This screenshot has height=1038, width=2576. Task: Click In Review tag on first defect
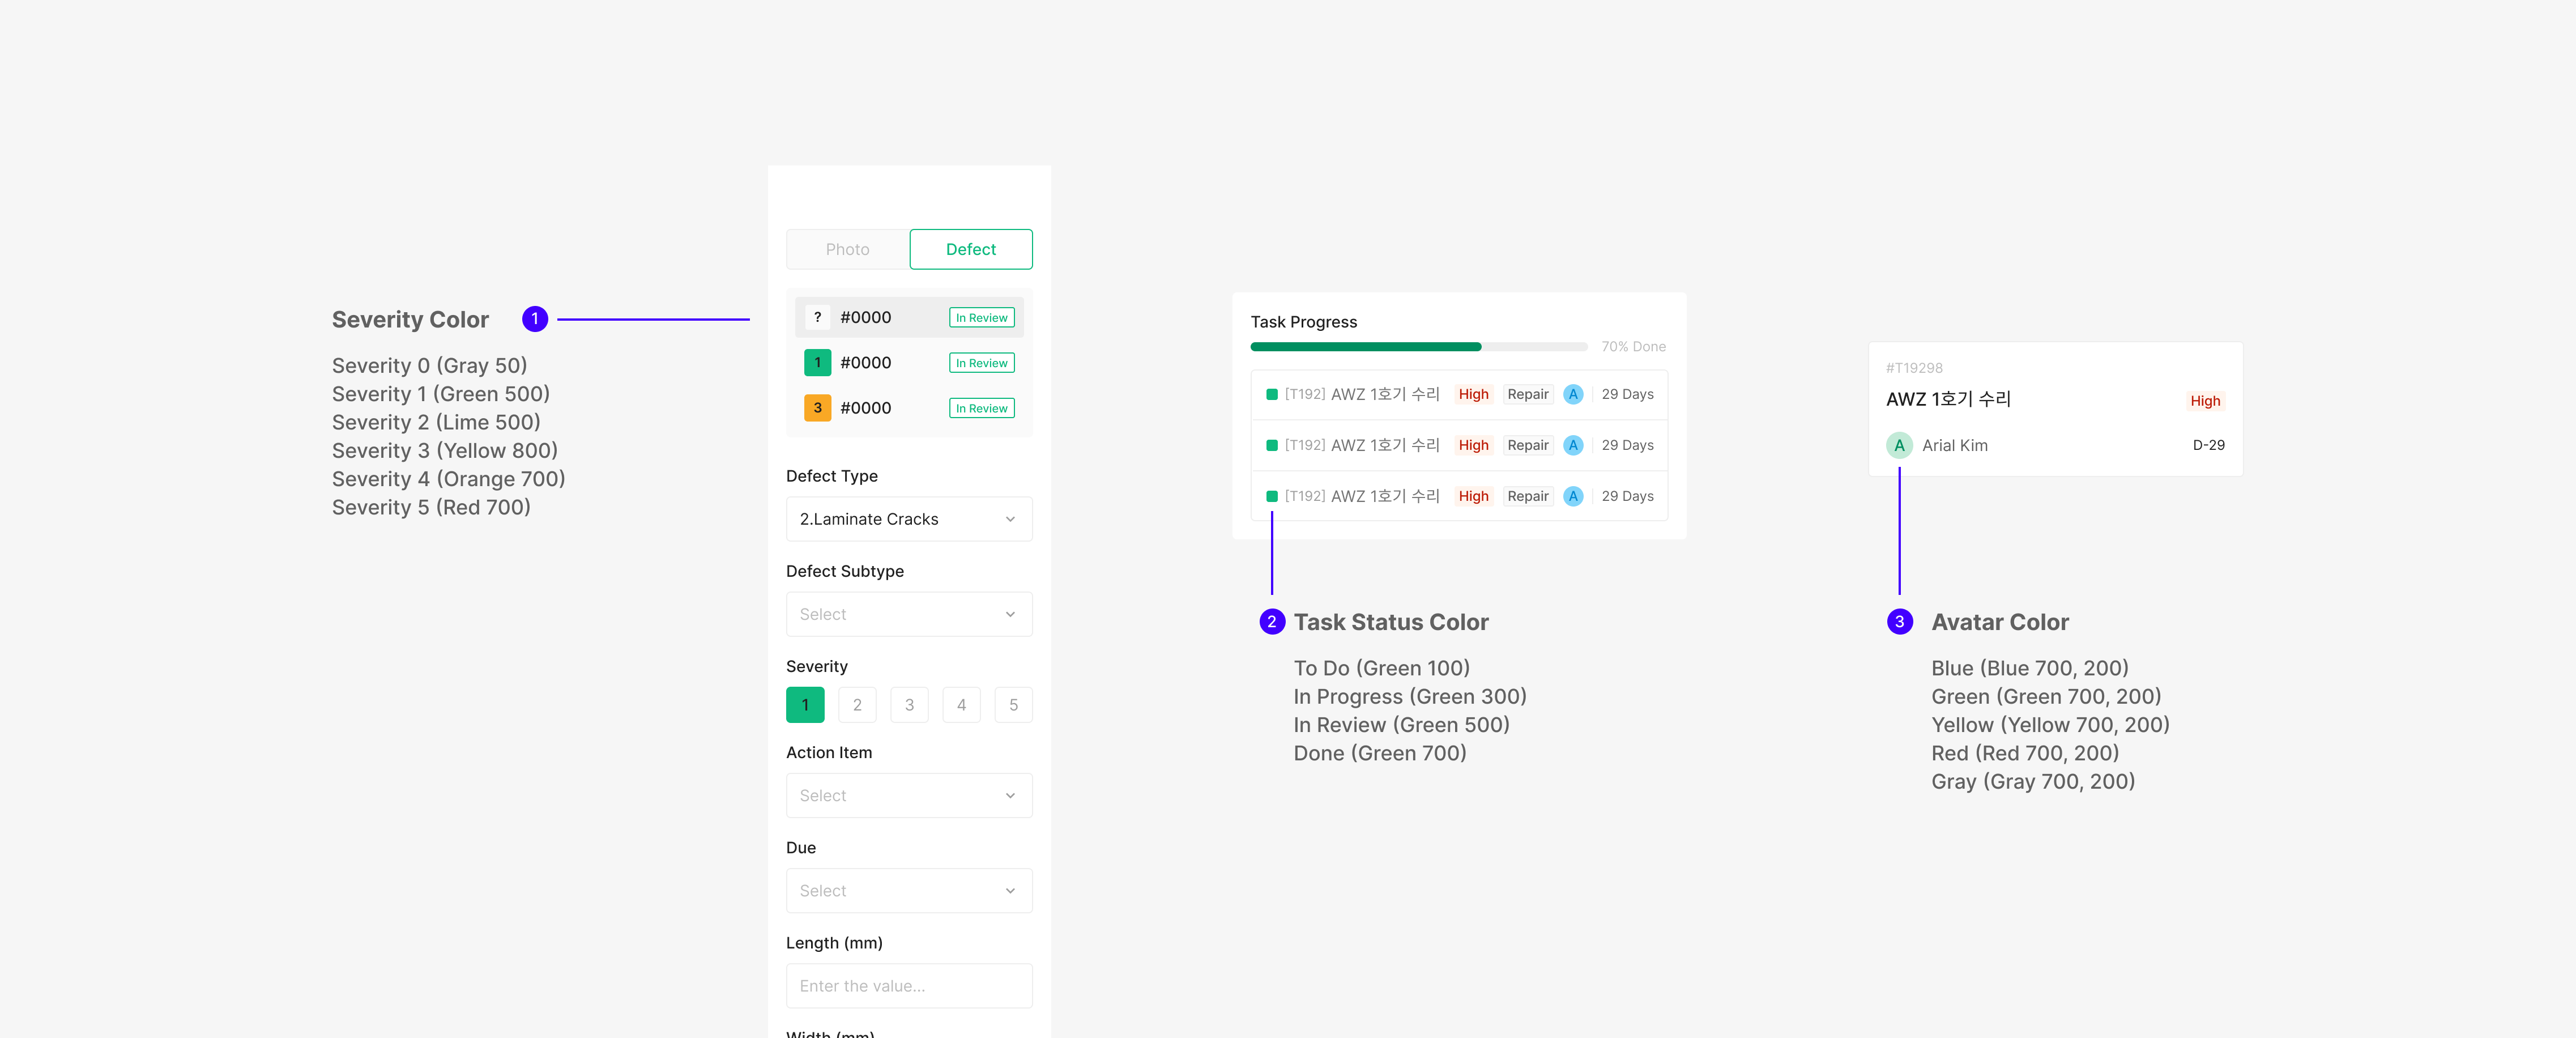coord(981,318)
